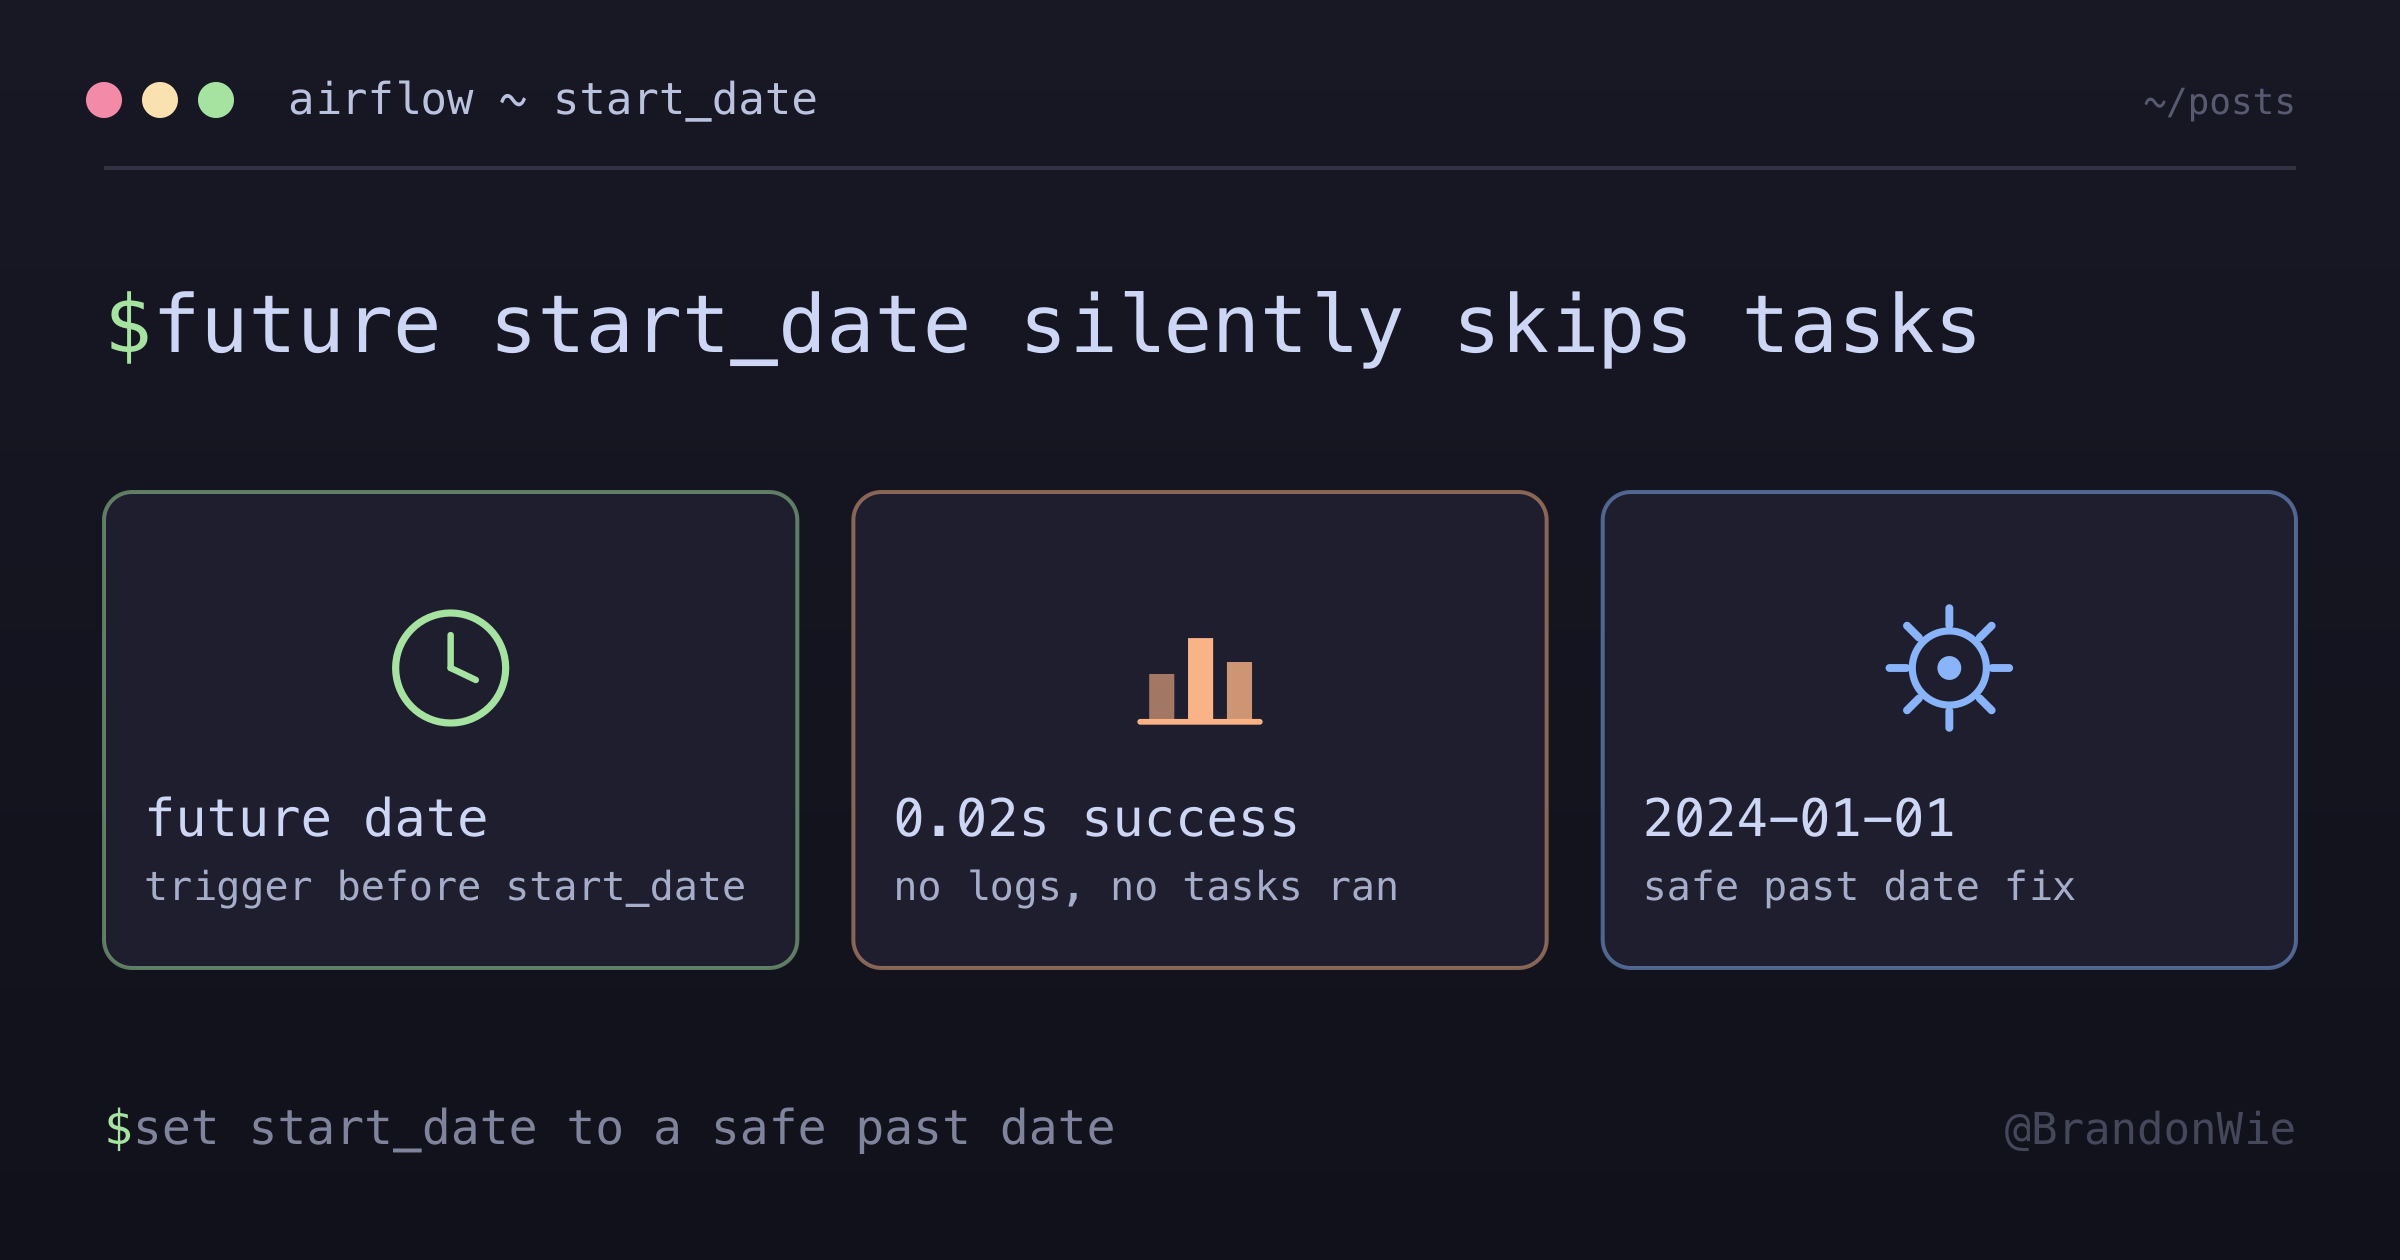The image size is (2400, 1260).
Task: Click the green window dot
Action: click(x=216, y=100)
